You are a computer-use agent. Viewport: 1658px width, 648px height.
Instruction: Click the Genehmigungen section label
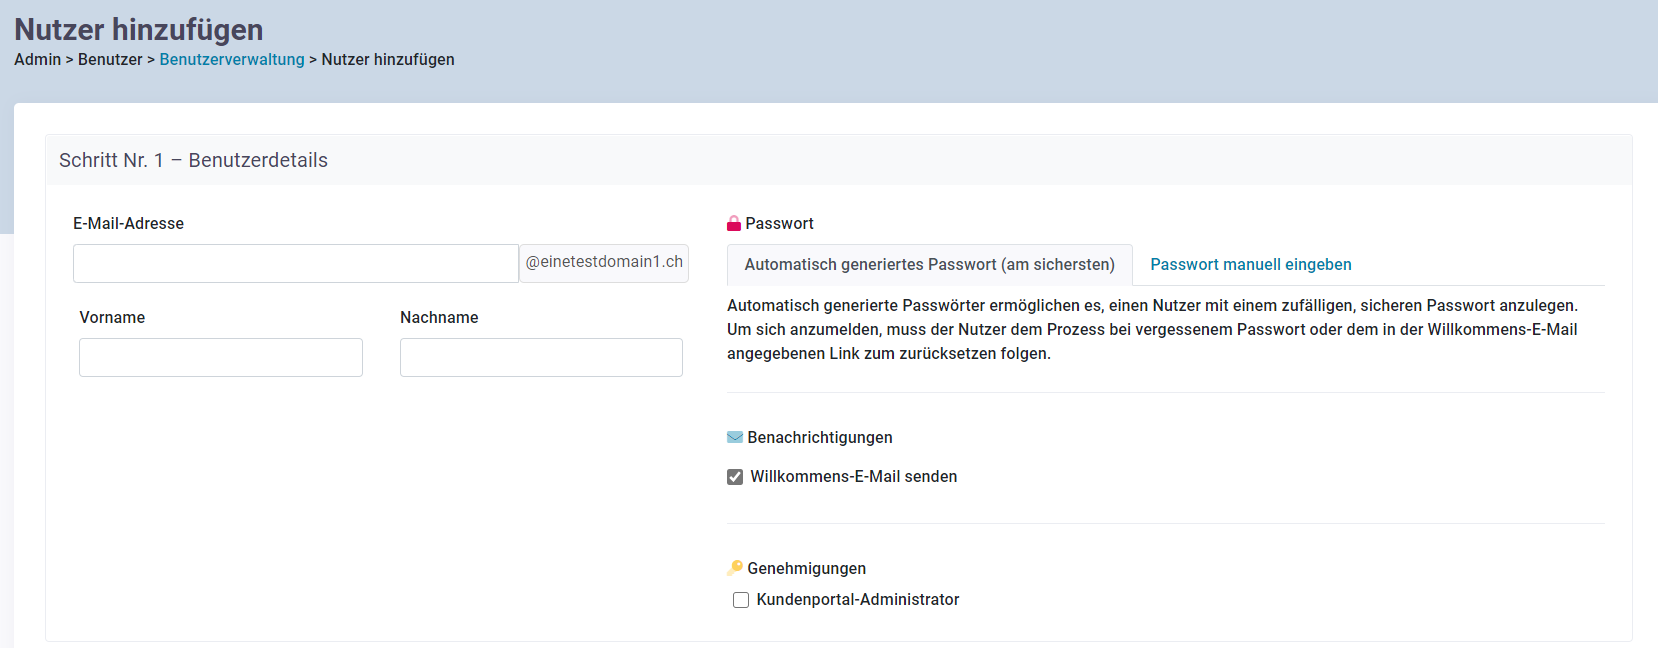807,568
